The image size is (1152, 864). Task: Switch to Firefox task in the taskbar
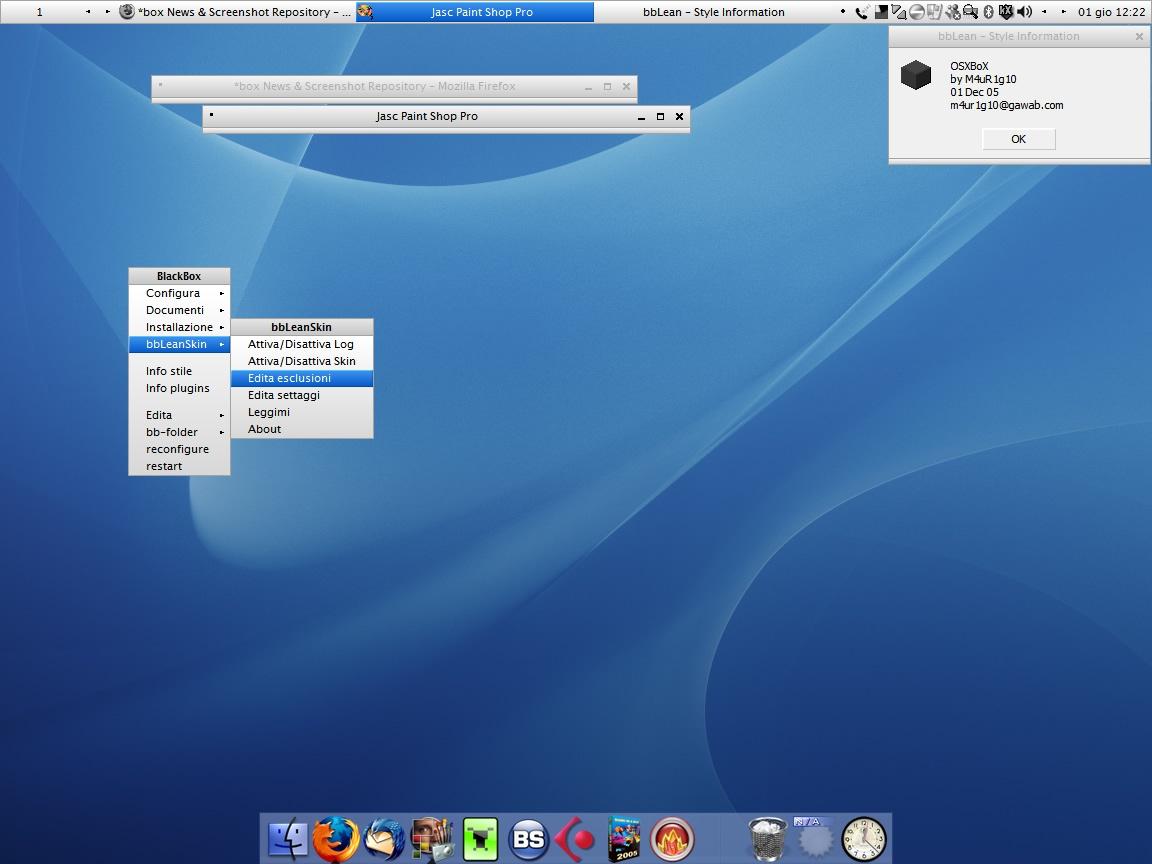236,12
